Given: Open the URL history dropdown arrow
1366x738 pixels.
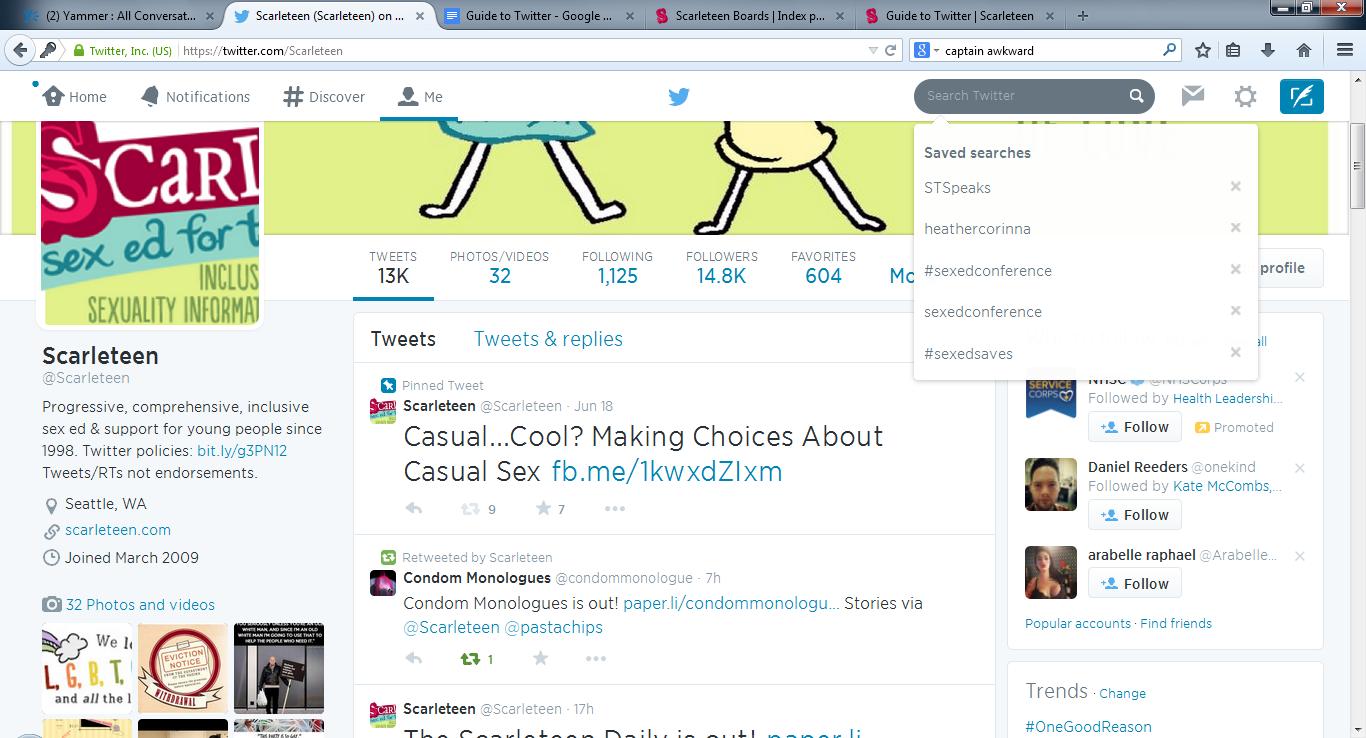Looking at the screenshot, I should click(873, 50).
